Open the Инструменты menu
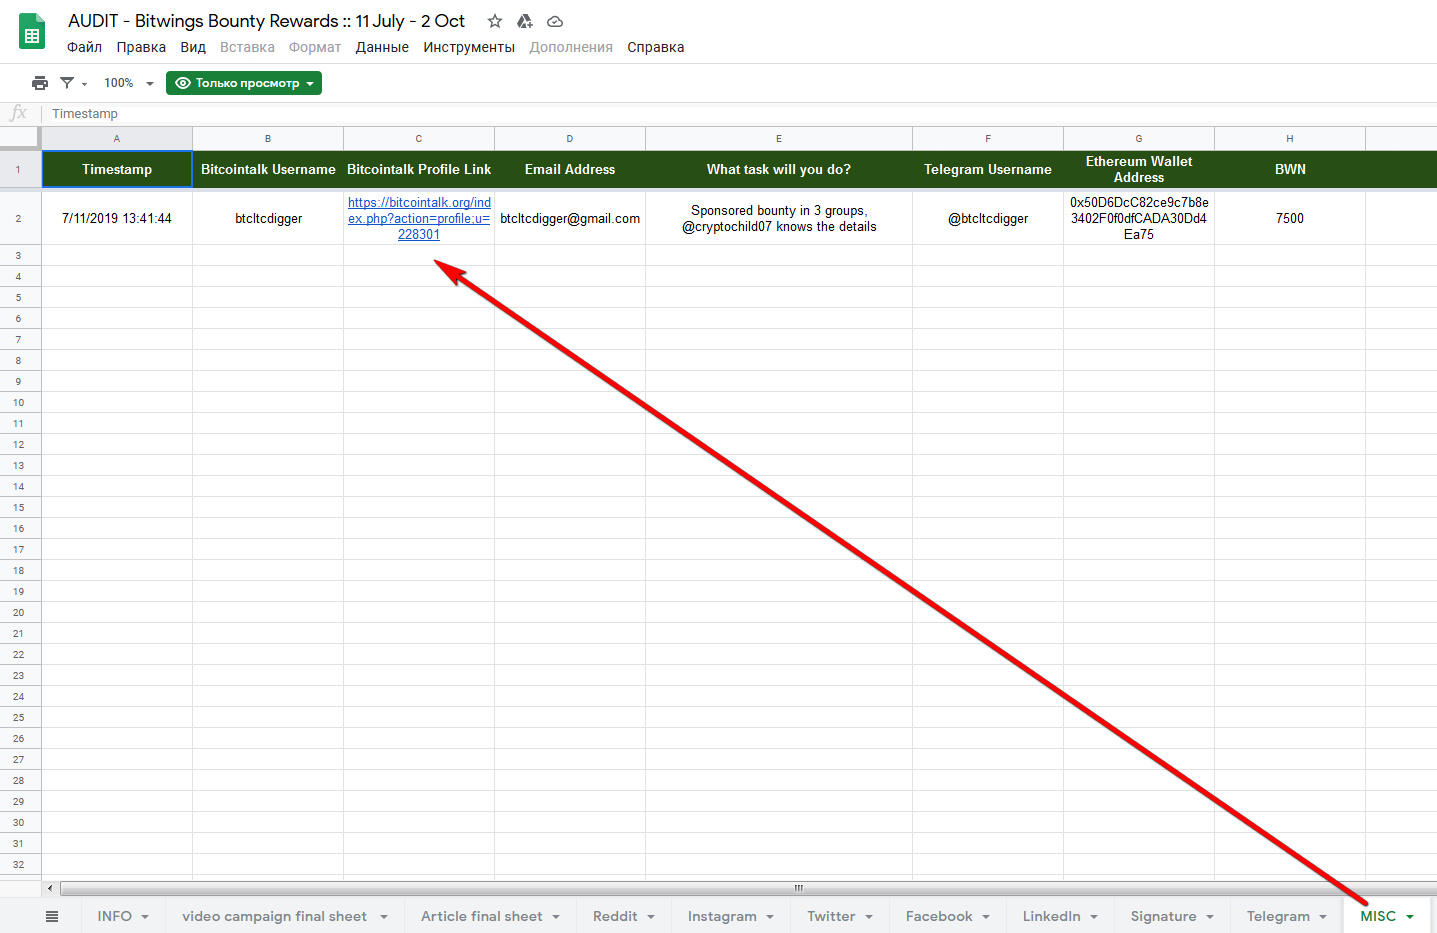Viewport: 1437px width, 933px height. pyautogui.click(x=469, y=47)
